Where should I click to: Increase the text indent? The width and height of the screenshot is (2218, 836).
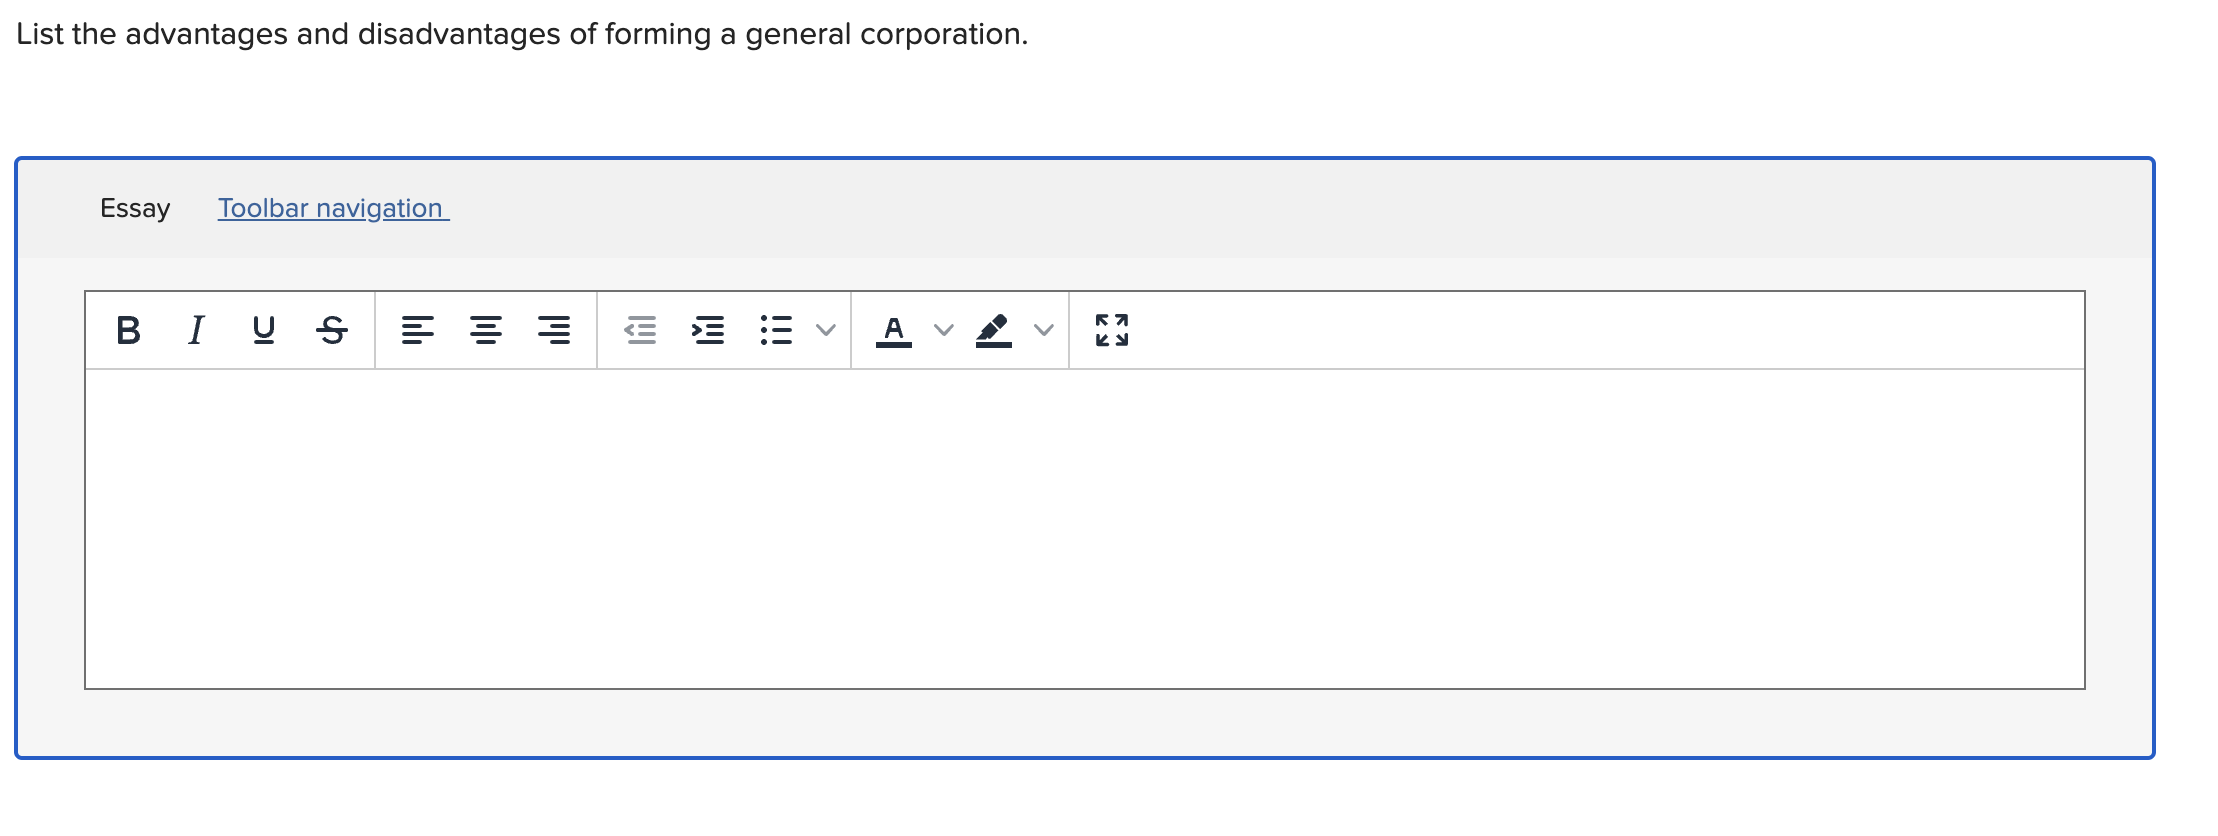(x=709, y=330)
